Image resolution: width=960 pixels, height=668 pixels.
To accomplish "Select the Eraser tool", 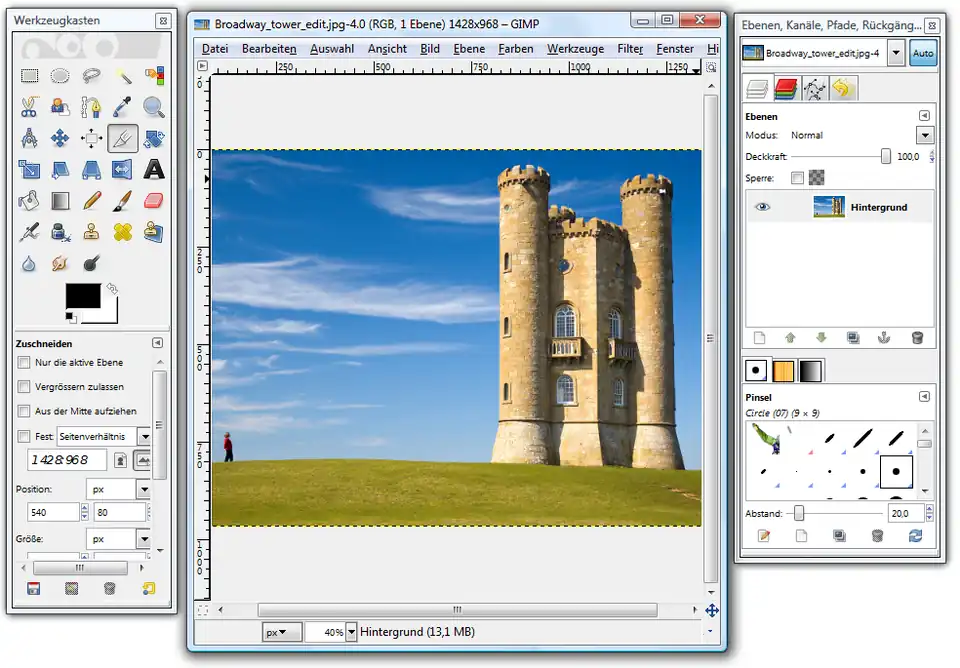I will coord(153,200).
